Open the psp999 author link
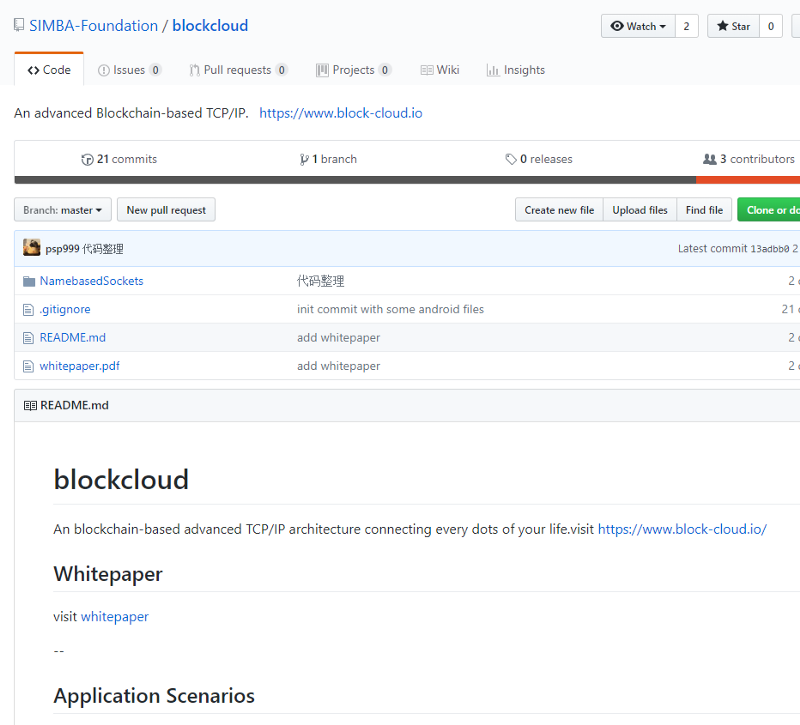The height and width of the screenshot is (725, 800). tap(62, 249)
